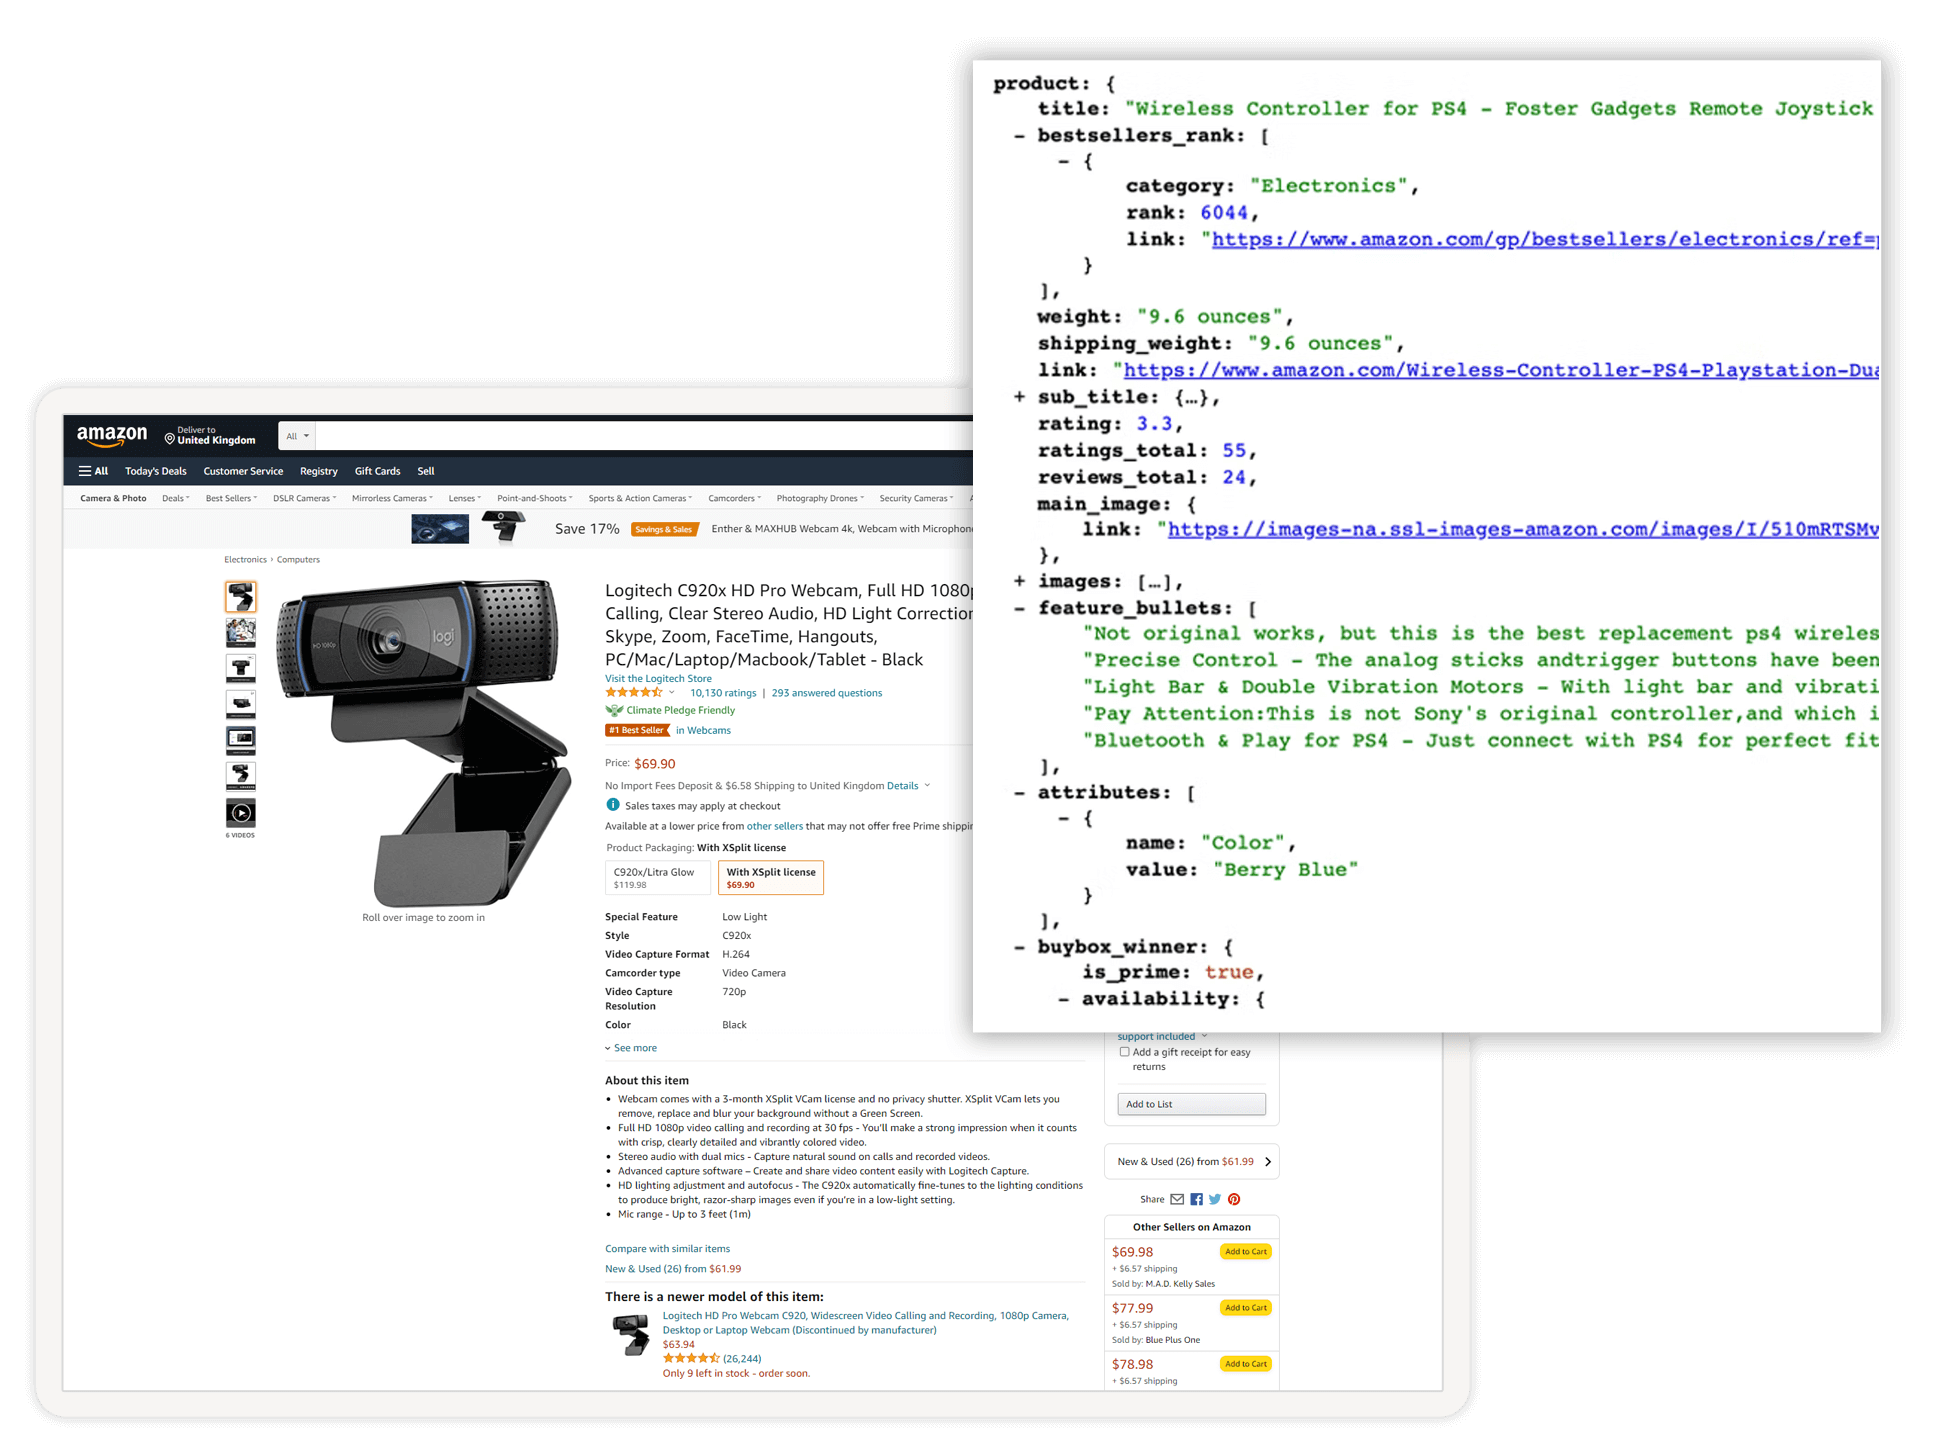The width and height of the screenshot is (1946, 1452).
Task: Select With XSplit license packaging option
Action: pyautogui.click(x=771, y=877)
